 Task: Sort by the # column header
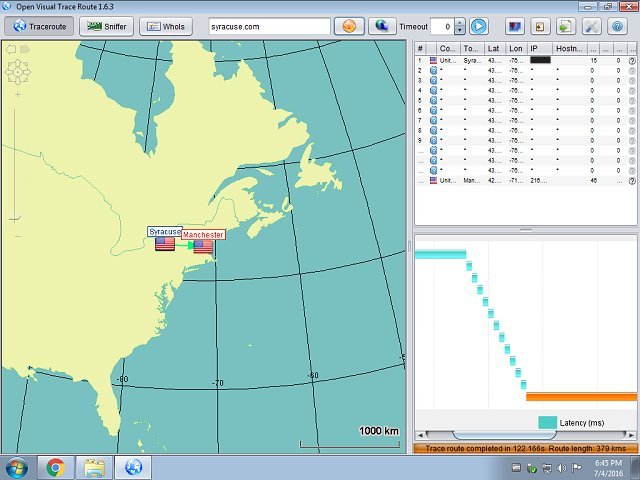click(420, 49)
